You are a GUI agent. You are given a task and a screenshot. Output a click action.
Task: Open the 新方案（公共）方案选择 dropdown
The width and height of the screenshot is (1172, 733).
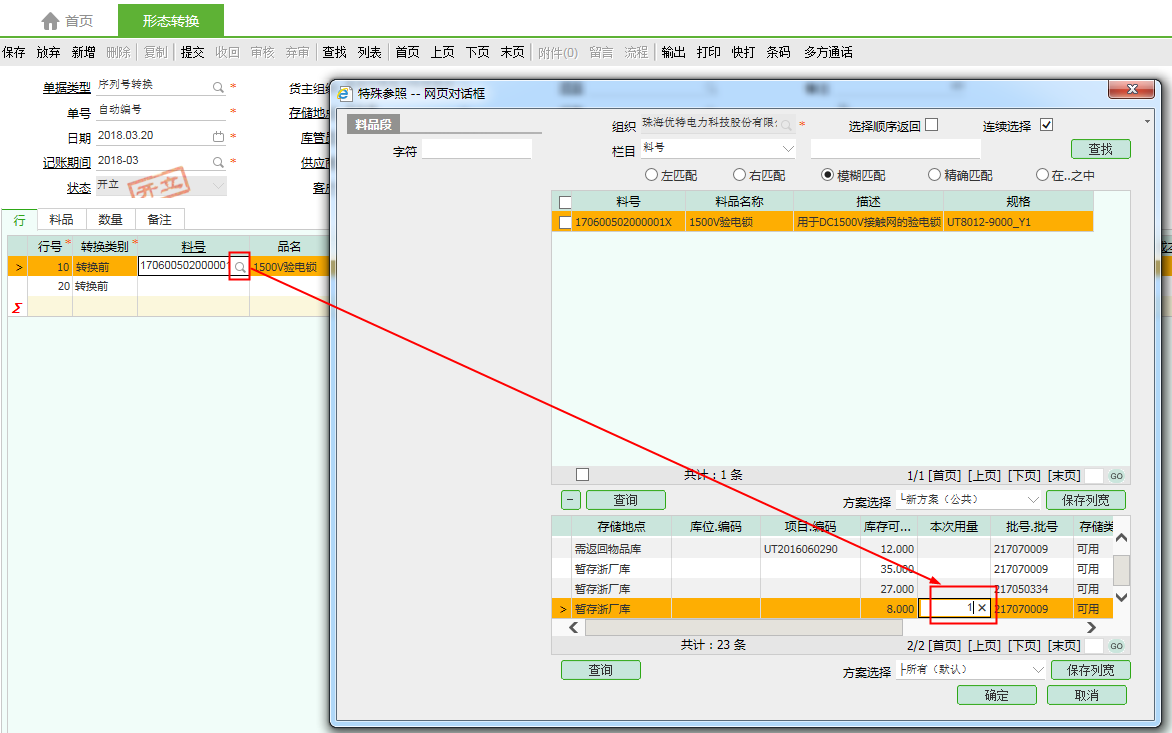click(1033, 499)
